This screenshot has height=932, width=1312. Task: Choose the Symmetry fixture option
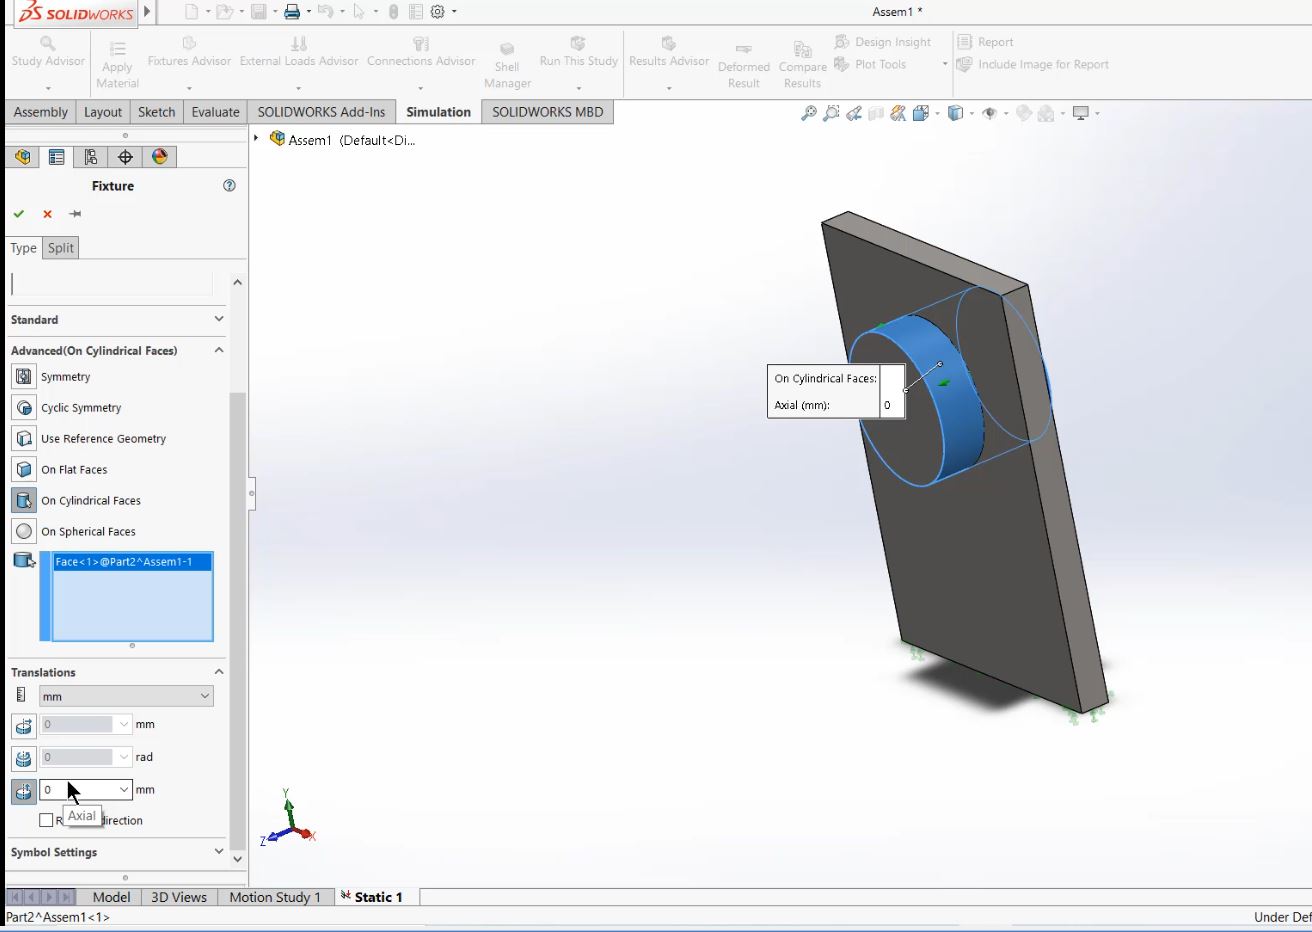click(x=64, y=376)
